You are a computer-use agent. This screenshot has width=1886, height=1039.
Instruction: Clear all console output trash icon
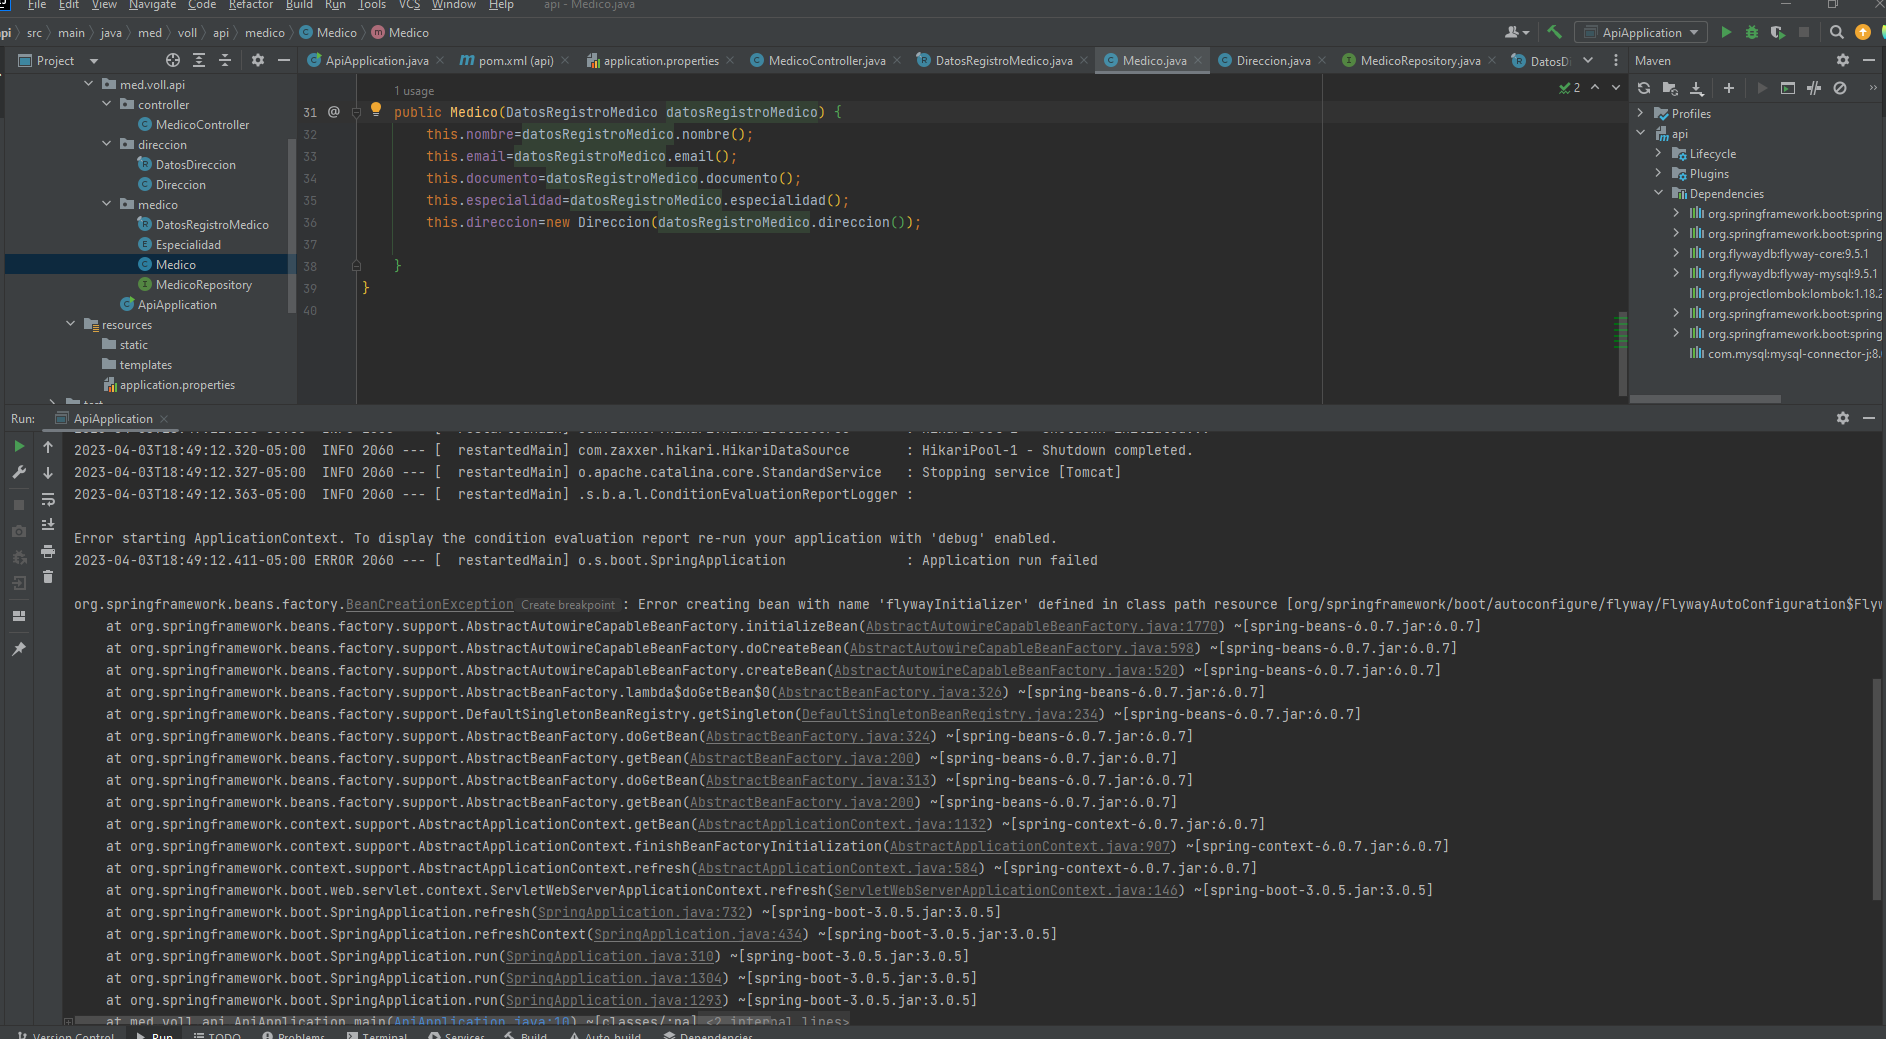coord(48,577)
